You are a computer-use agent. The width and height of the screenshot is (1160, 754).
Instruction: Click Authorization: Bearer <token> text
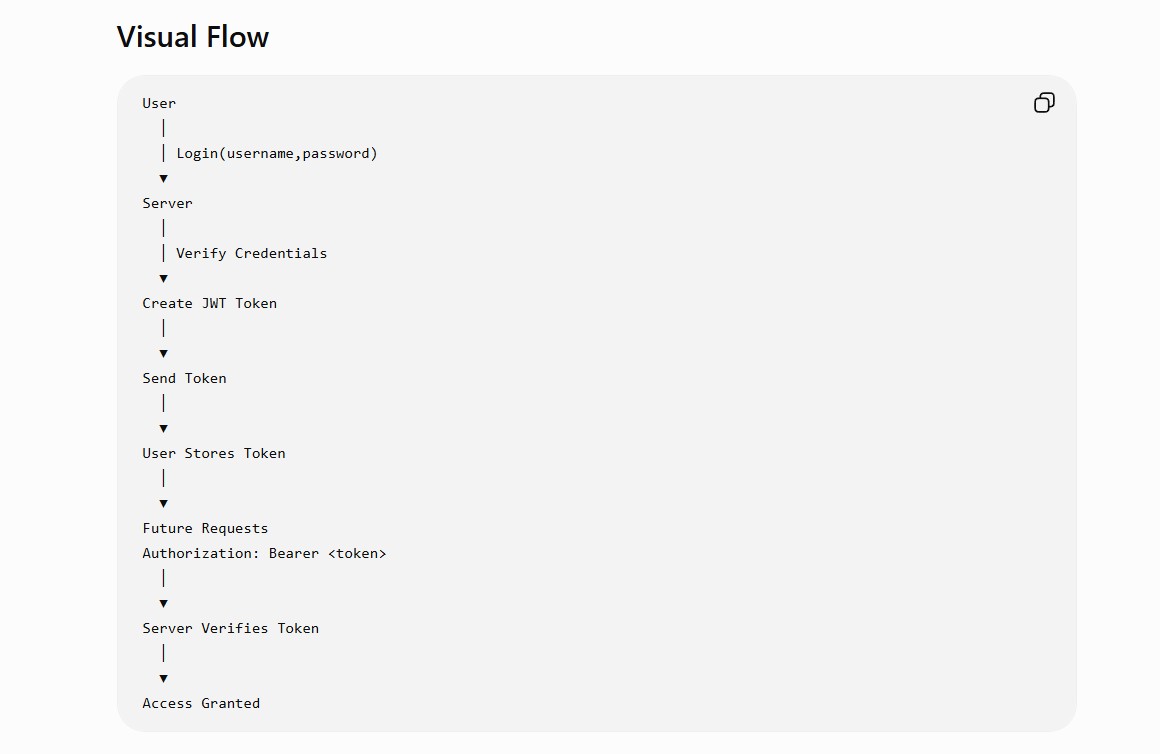point(264,553)
